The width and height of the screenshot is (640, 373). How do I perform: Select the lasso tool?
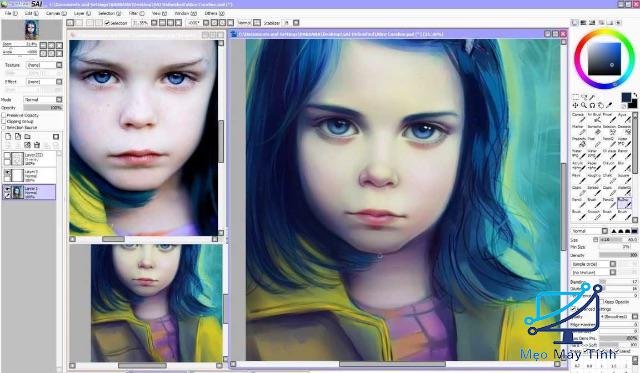tap(584, 97)
